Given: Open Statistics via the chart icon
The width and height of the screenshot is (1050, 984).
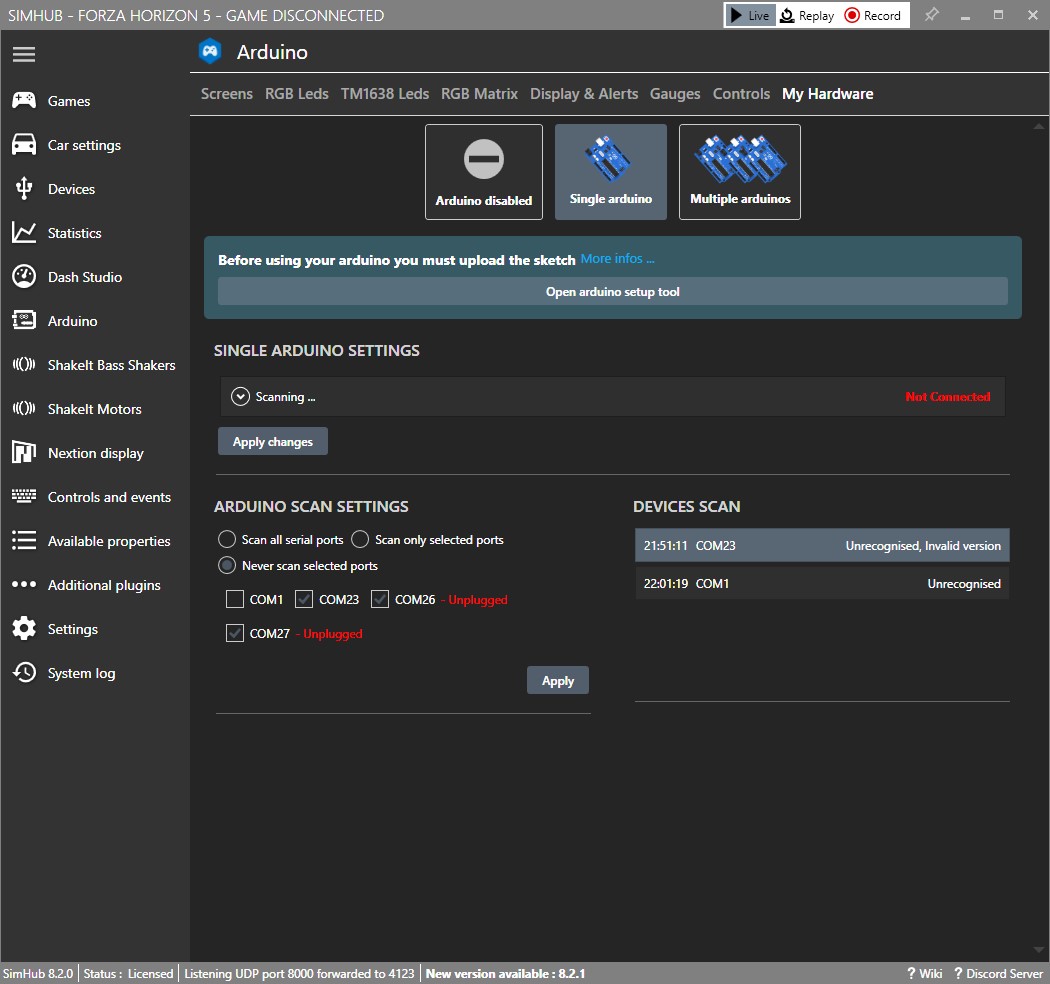Looking at the screenshot, I should click(x=24, y=232).
